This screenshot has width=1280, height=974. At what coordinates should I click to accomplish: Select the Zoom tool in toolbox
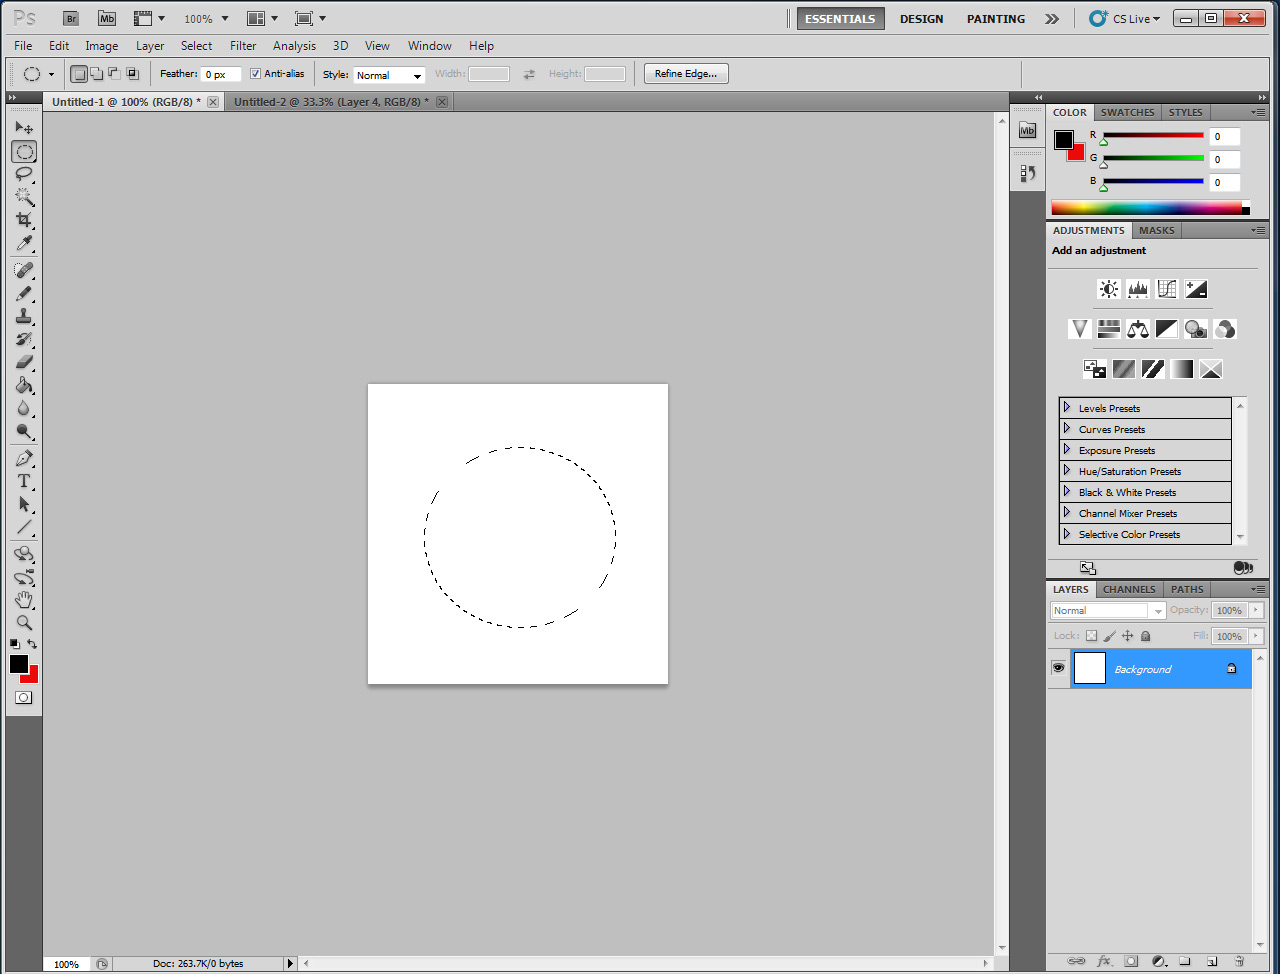(x=24, y=622)
